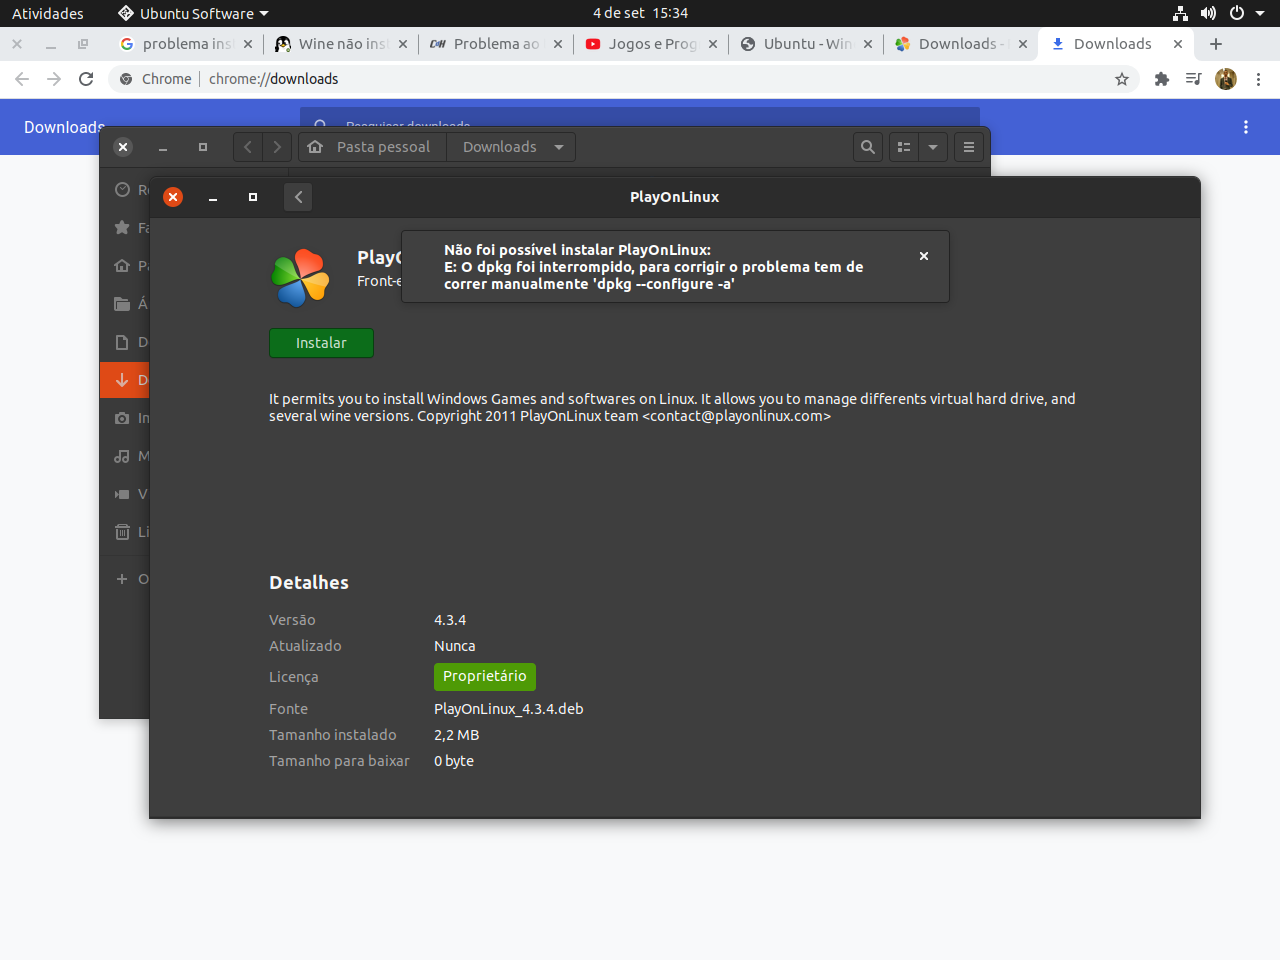
Task: Click the Proprietário license badge
Action: [x=485, y=677]
